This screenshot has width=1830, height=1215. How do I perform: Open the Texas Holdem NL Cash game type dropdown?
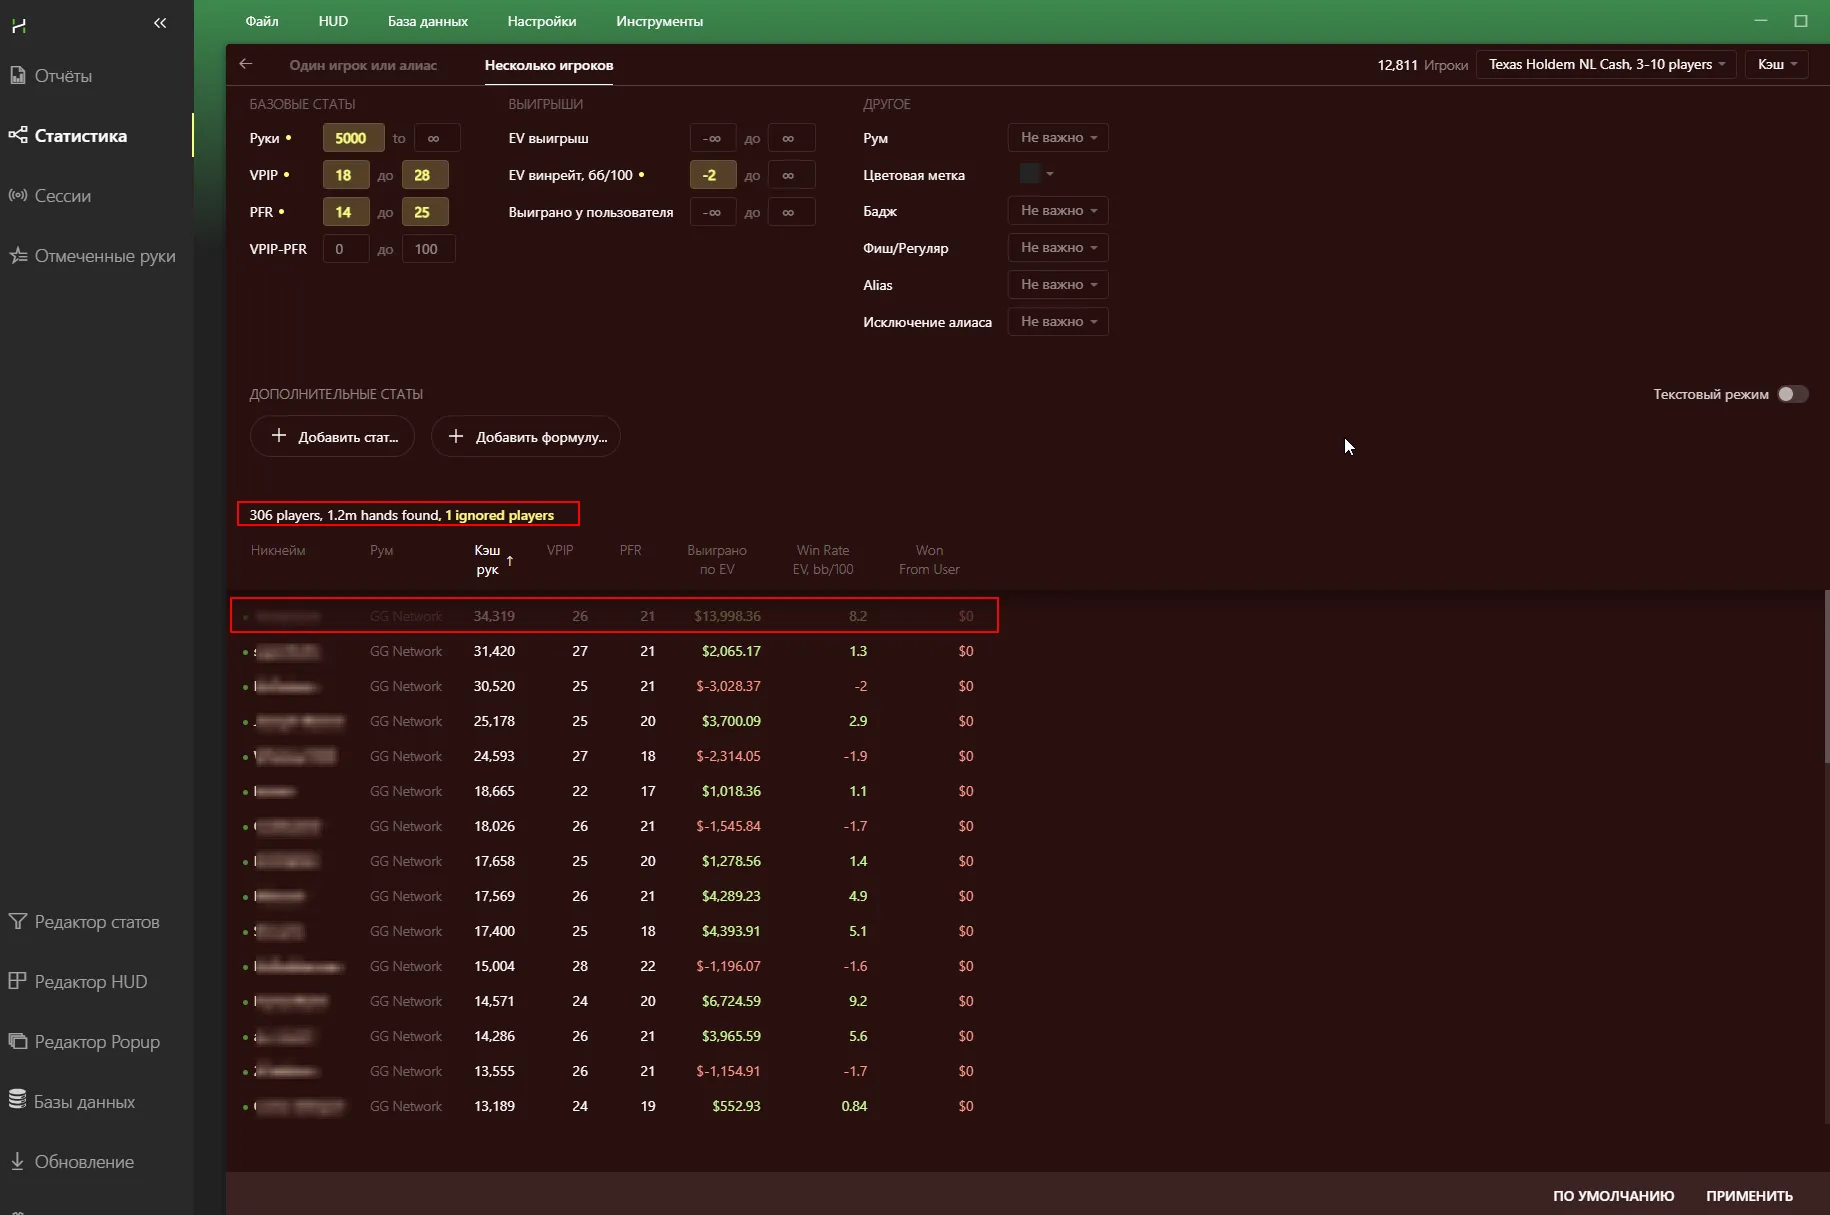click(x=1606, y=64)
